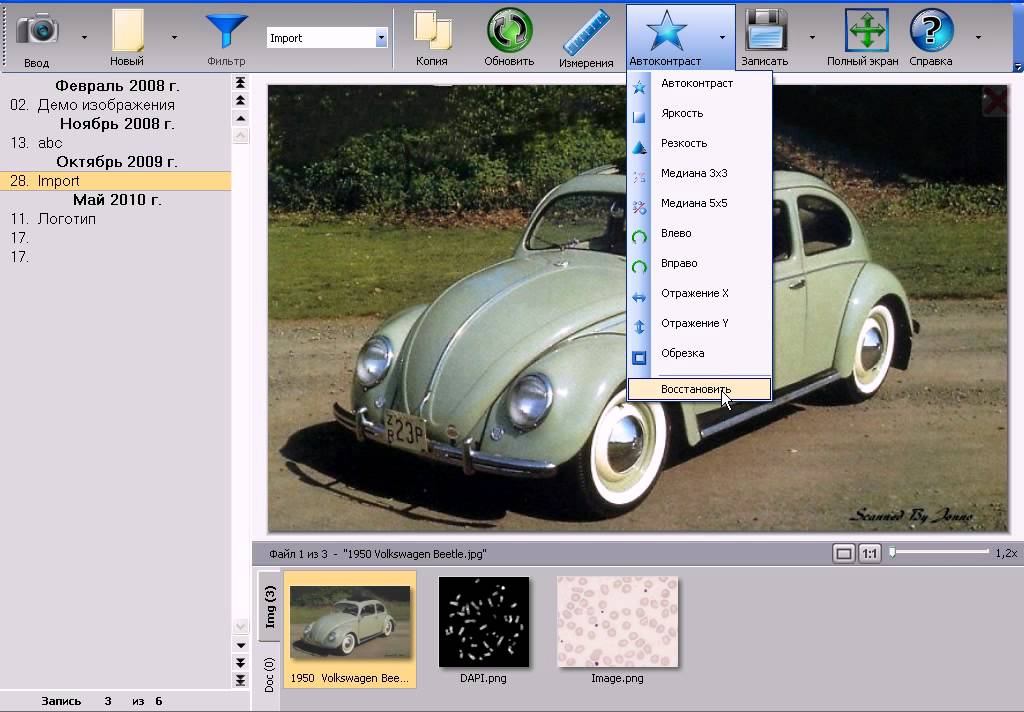
Task: Click the Копия copy icon
Action: click(x=432, y=31)
